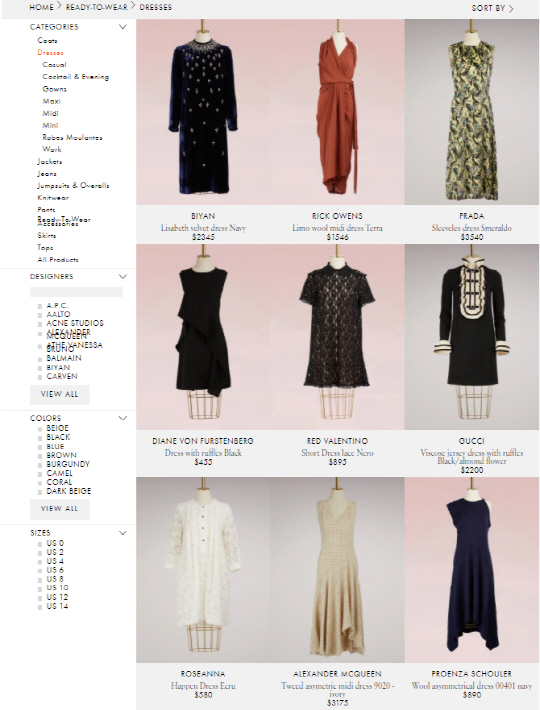Open Gowns subcategory
540x710 pixels.
pyautogui.click(x=54, y=89)
